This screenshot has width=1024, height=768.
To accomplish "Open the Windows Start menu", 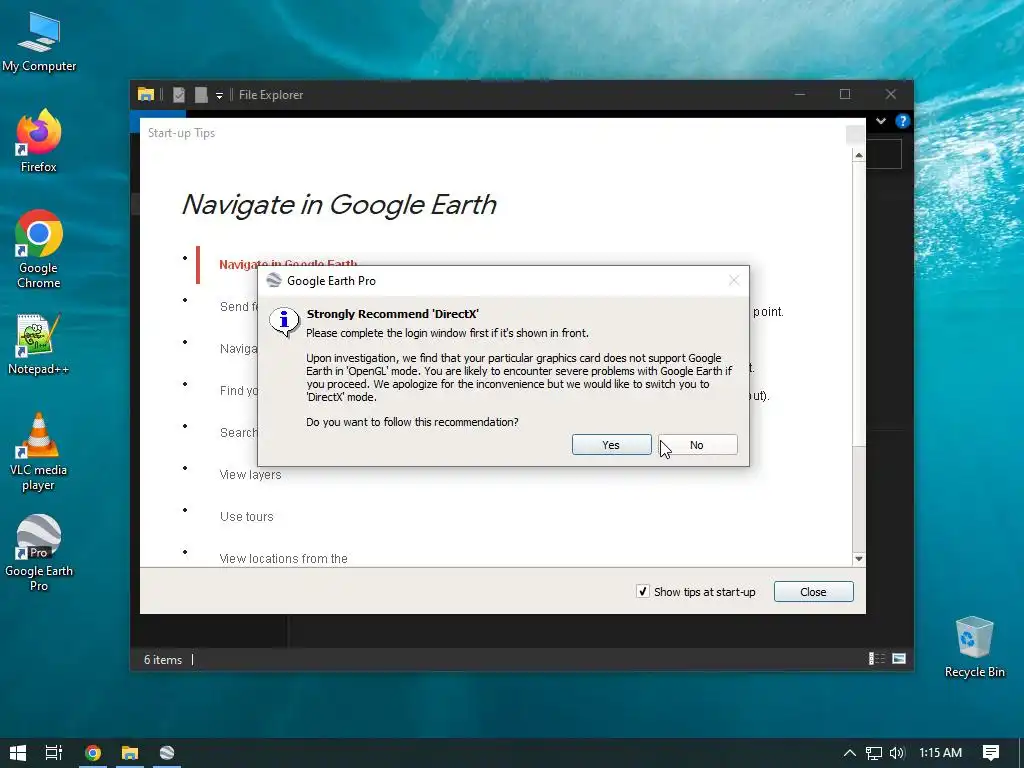I will tap(18, 753).
